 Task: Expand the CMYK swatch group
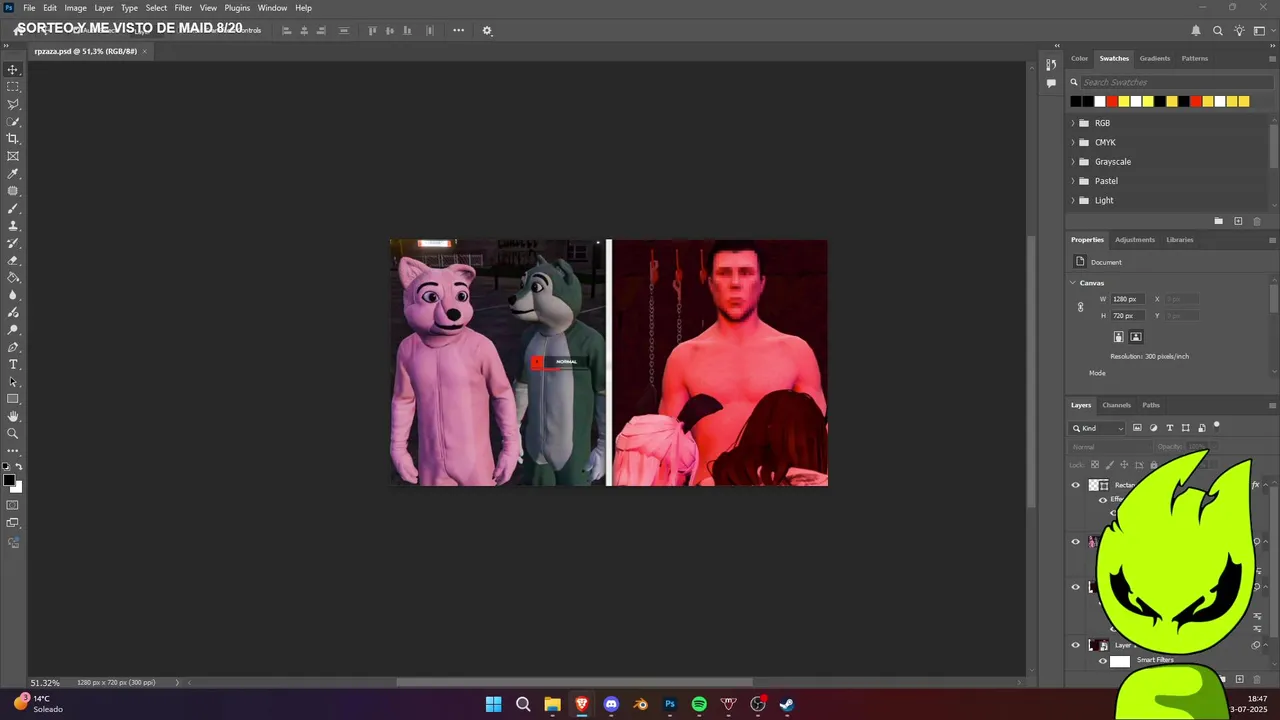(1073, 142)
